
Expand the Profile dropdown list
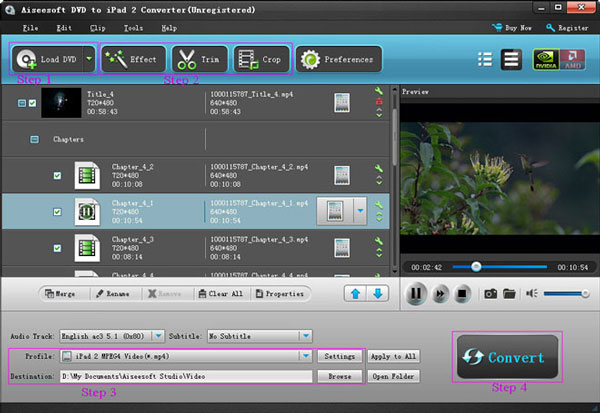pyautogui.click(x=305, y=355)
